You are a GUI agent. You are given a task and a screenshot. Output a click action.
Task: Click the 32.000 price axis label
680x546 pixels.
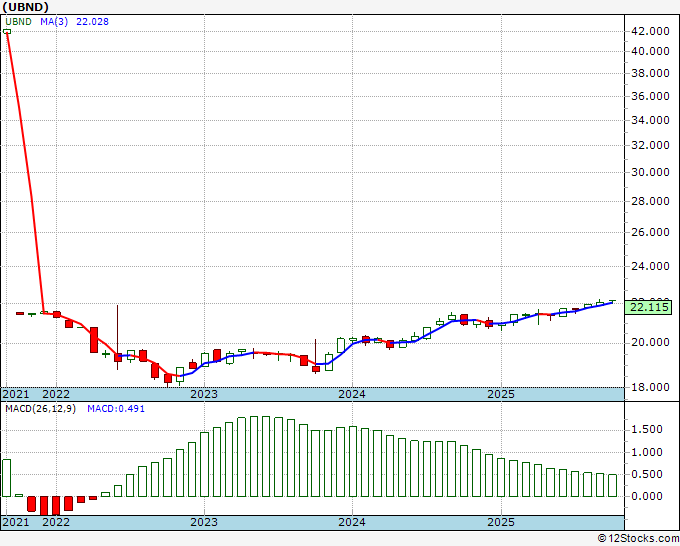point(650,145)
